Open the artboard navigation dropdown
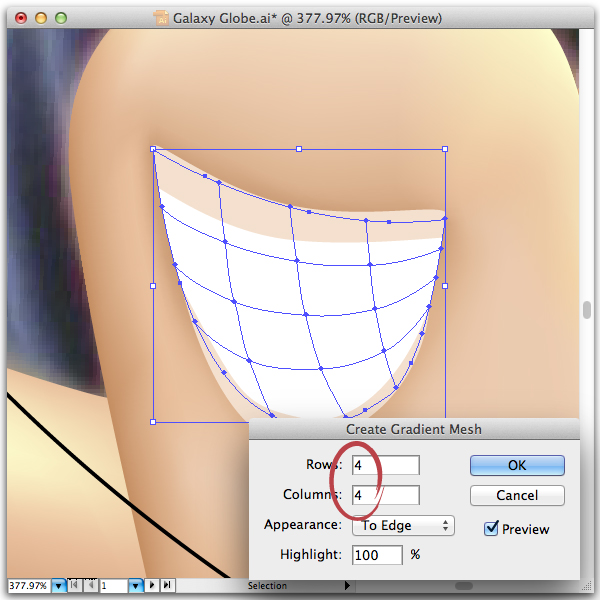 tap(135, 586)
